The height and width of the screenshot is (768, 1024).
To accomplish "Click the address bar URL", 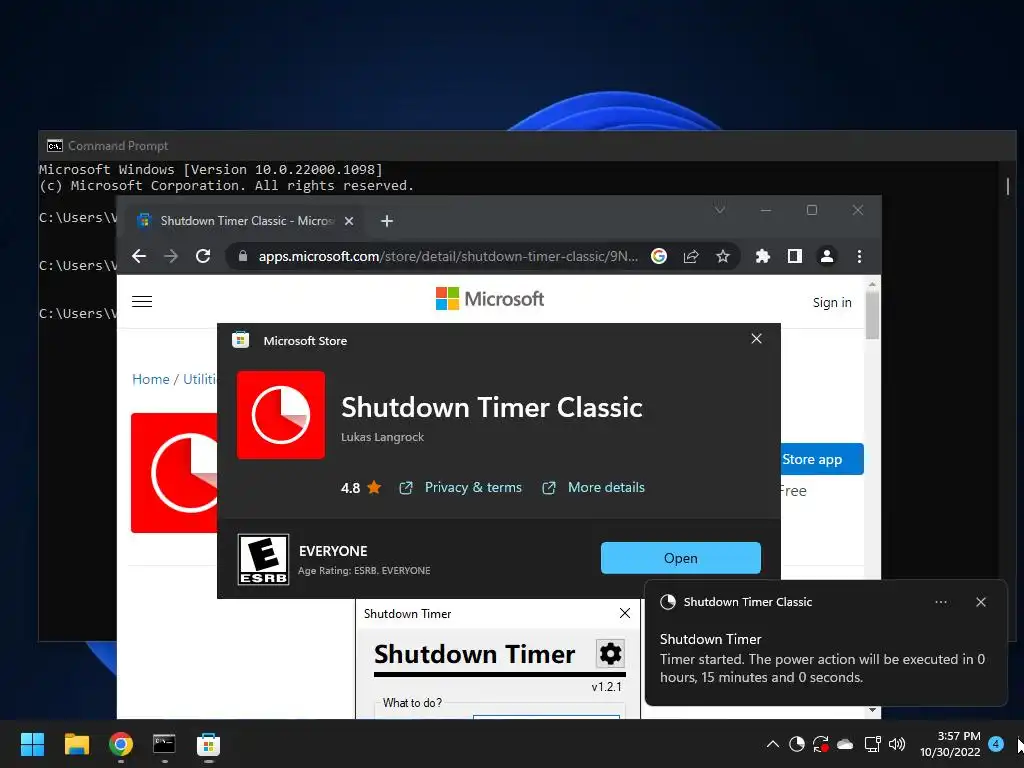I will [x=448, y=256].
